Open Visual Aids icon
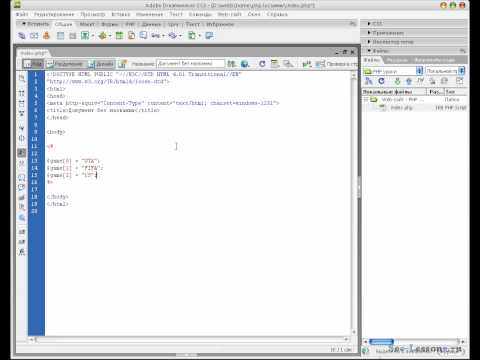This screenshot has width=480, height=360. point(288,63)
